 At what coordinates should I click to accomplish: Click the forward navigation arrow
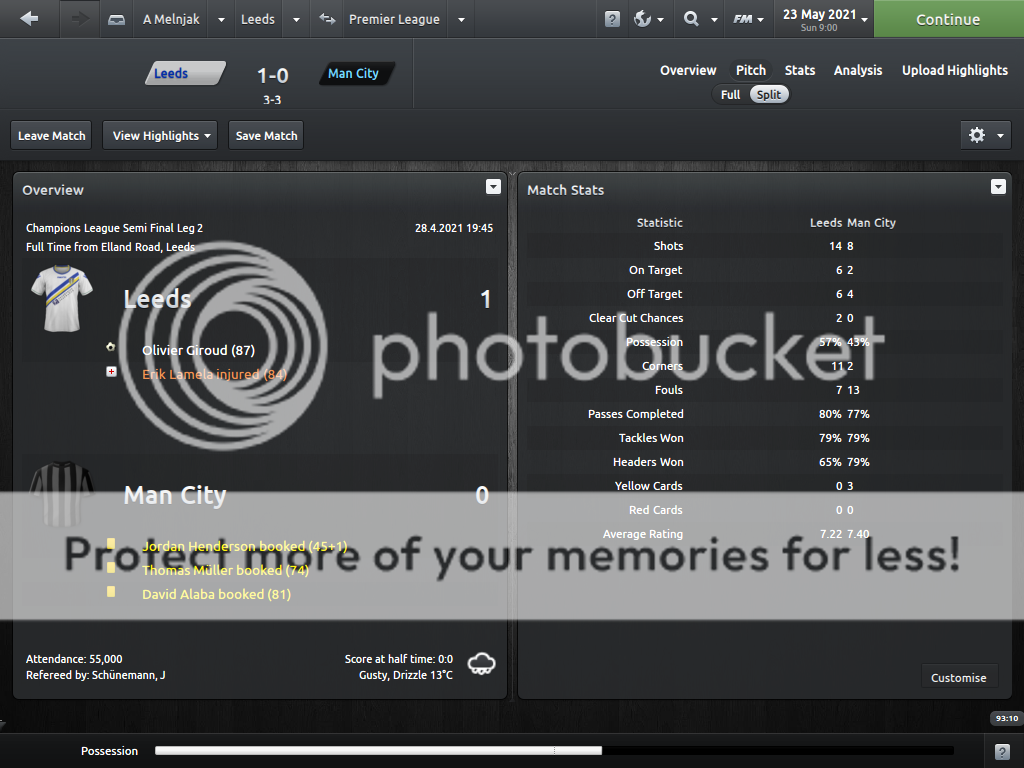[x=79, y=19]
